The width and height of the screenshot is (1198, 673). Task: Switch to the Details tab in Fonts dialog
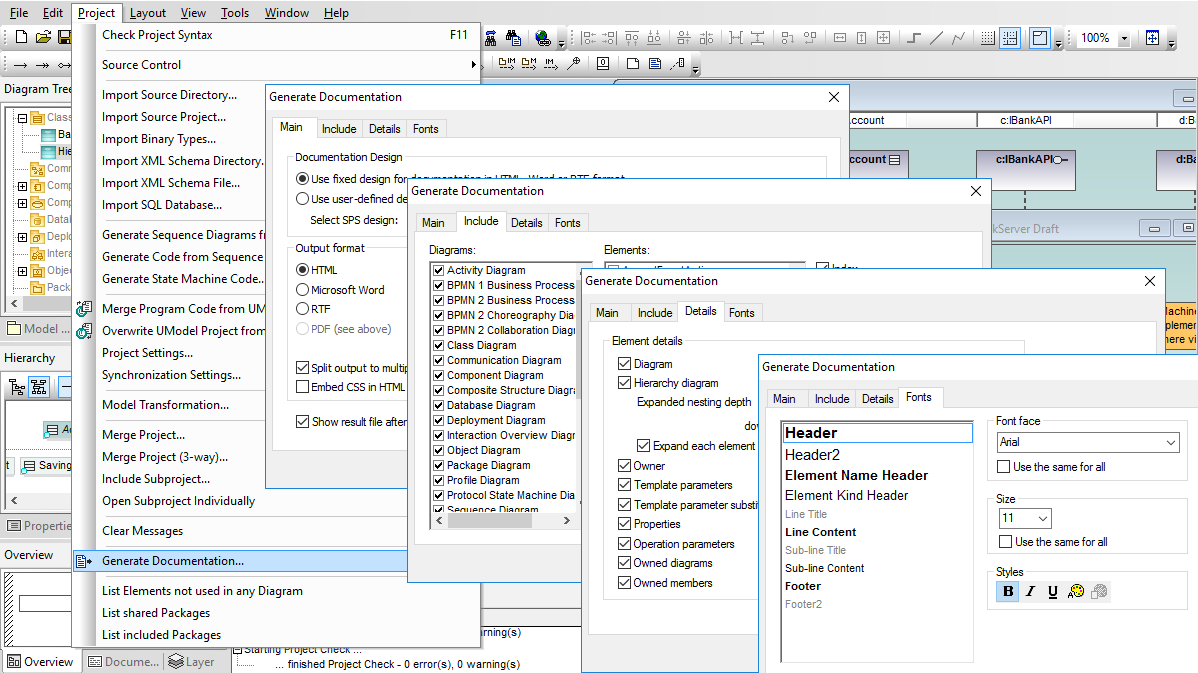click(877, 399)
